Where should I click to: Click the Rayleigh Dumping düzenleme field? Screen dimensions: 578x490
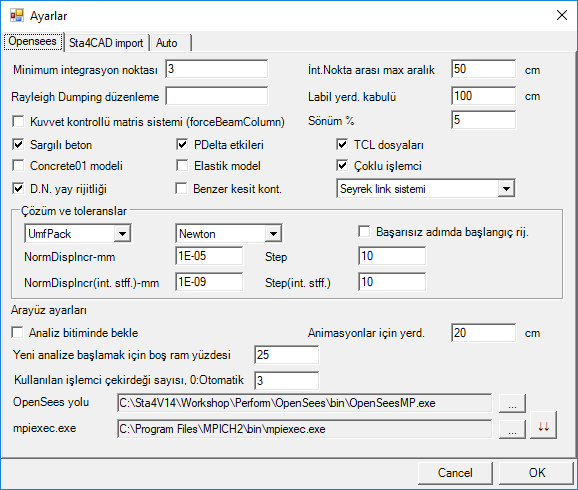[217, 96]
